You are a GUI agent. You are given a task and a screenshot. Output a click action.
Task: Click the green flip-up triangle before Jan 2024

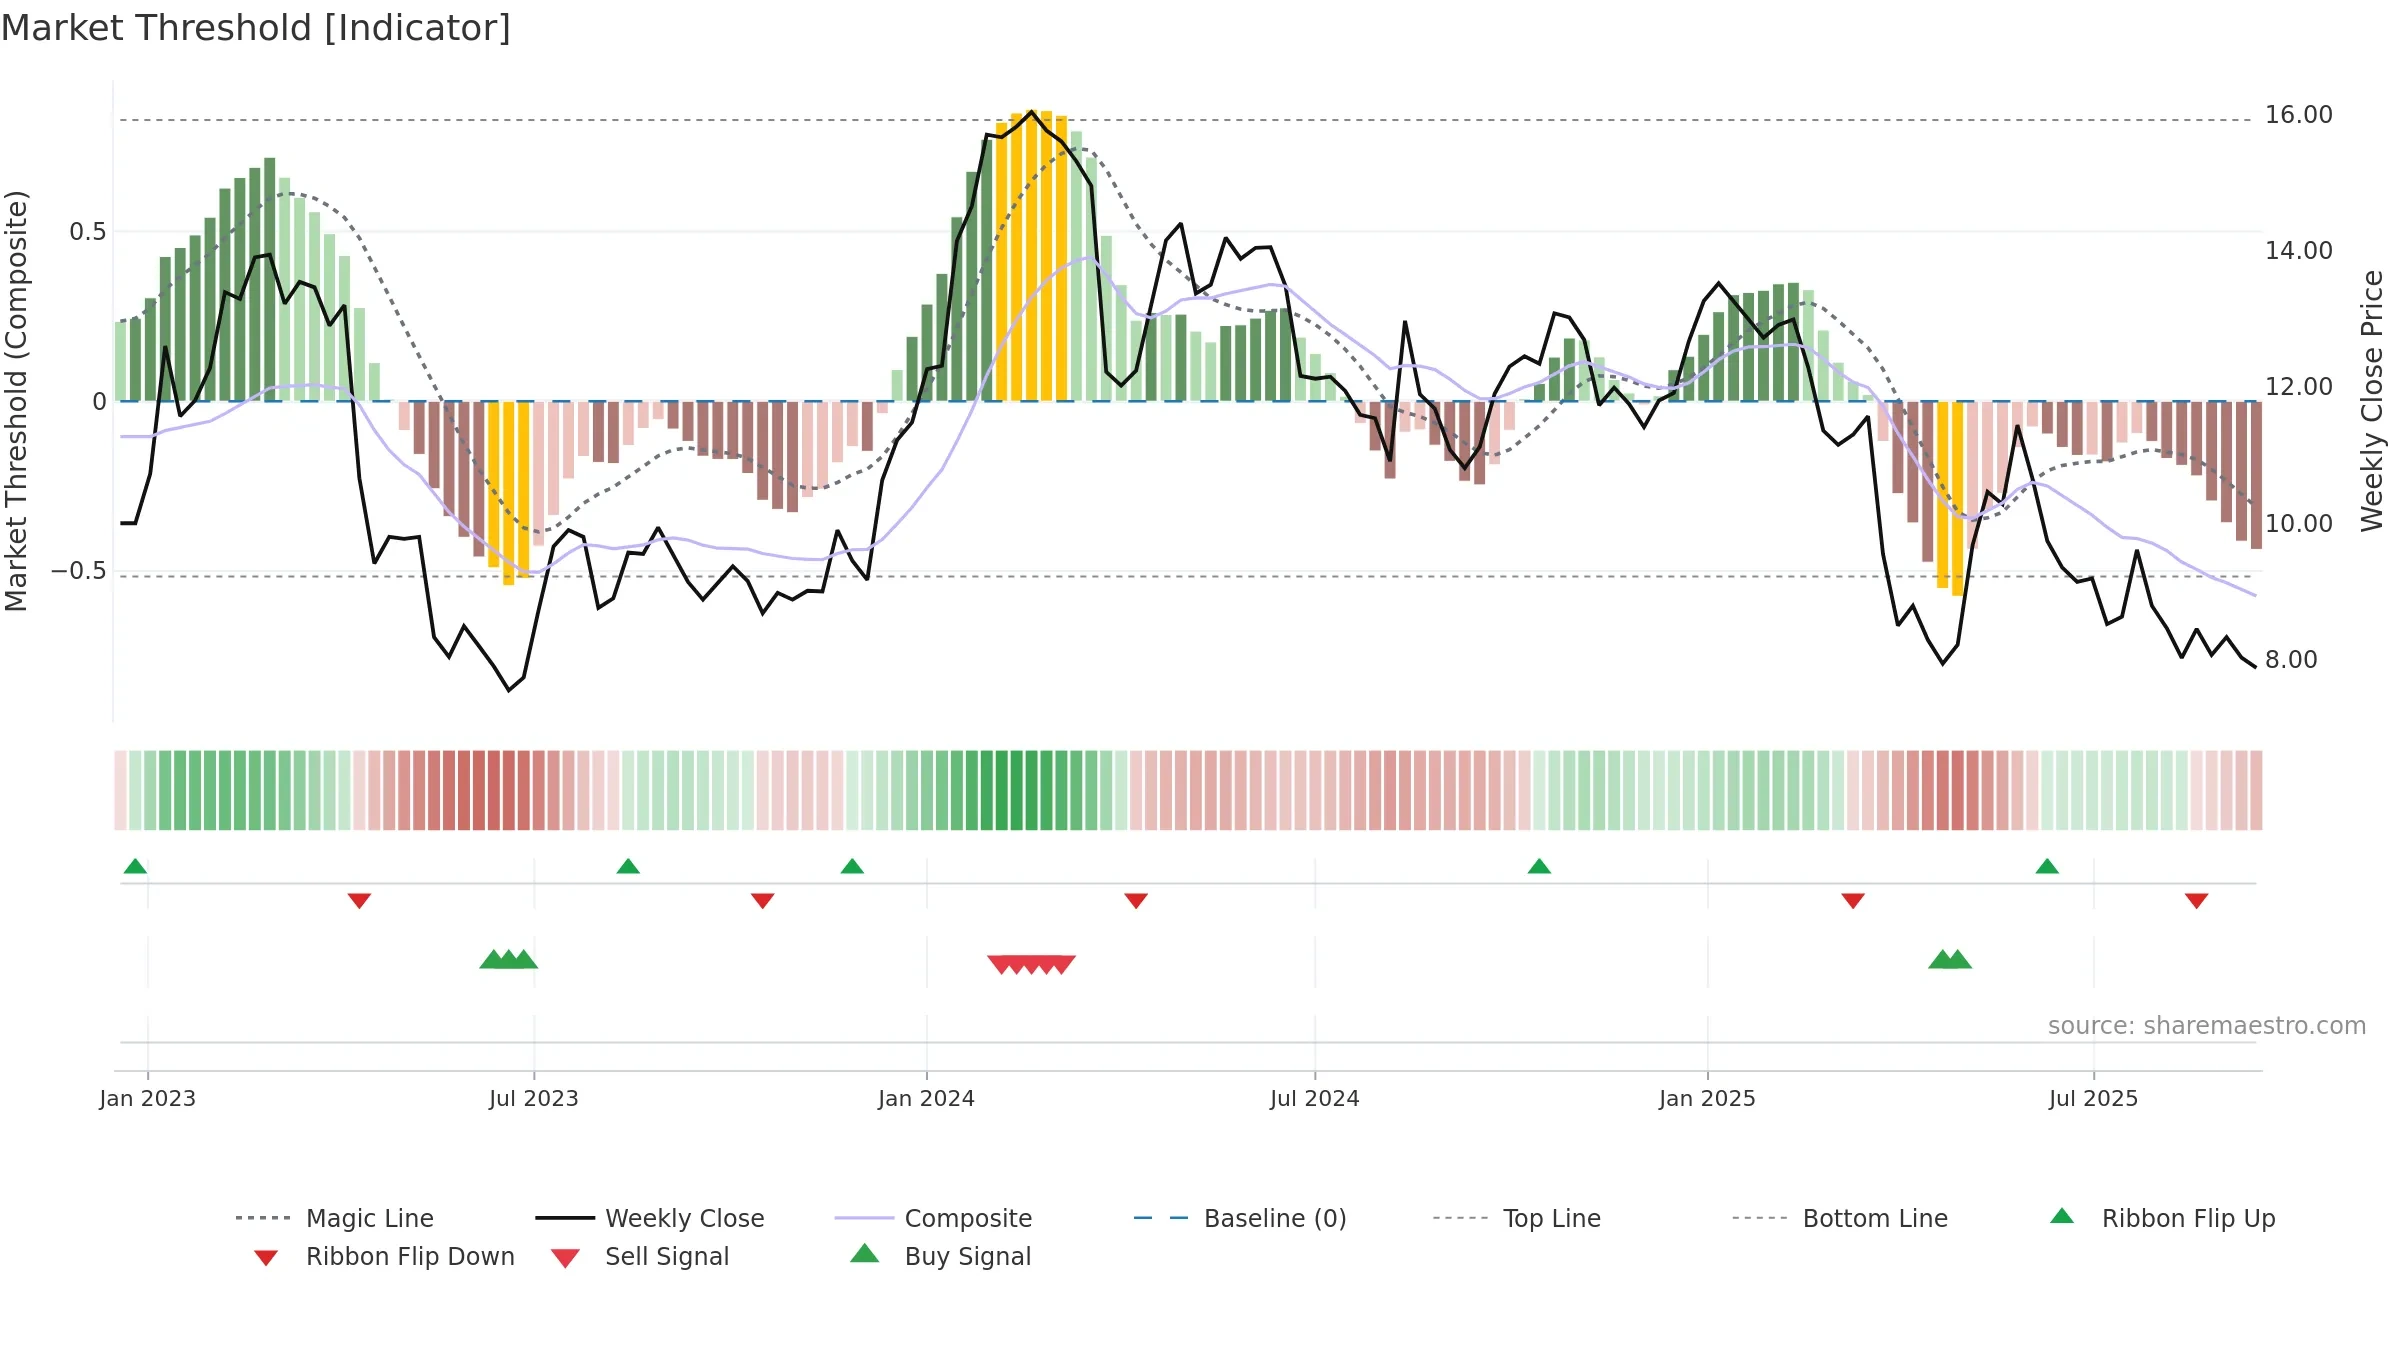tap(852, 866)
